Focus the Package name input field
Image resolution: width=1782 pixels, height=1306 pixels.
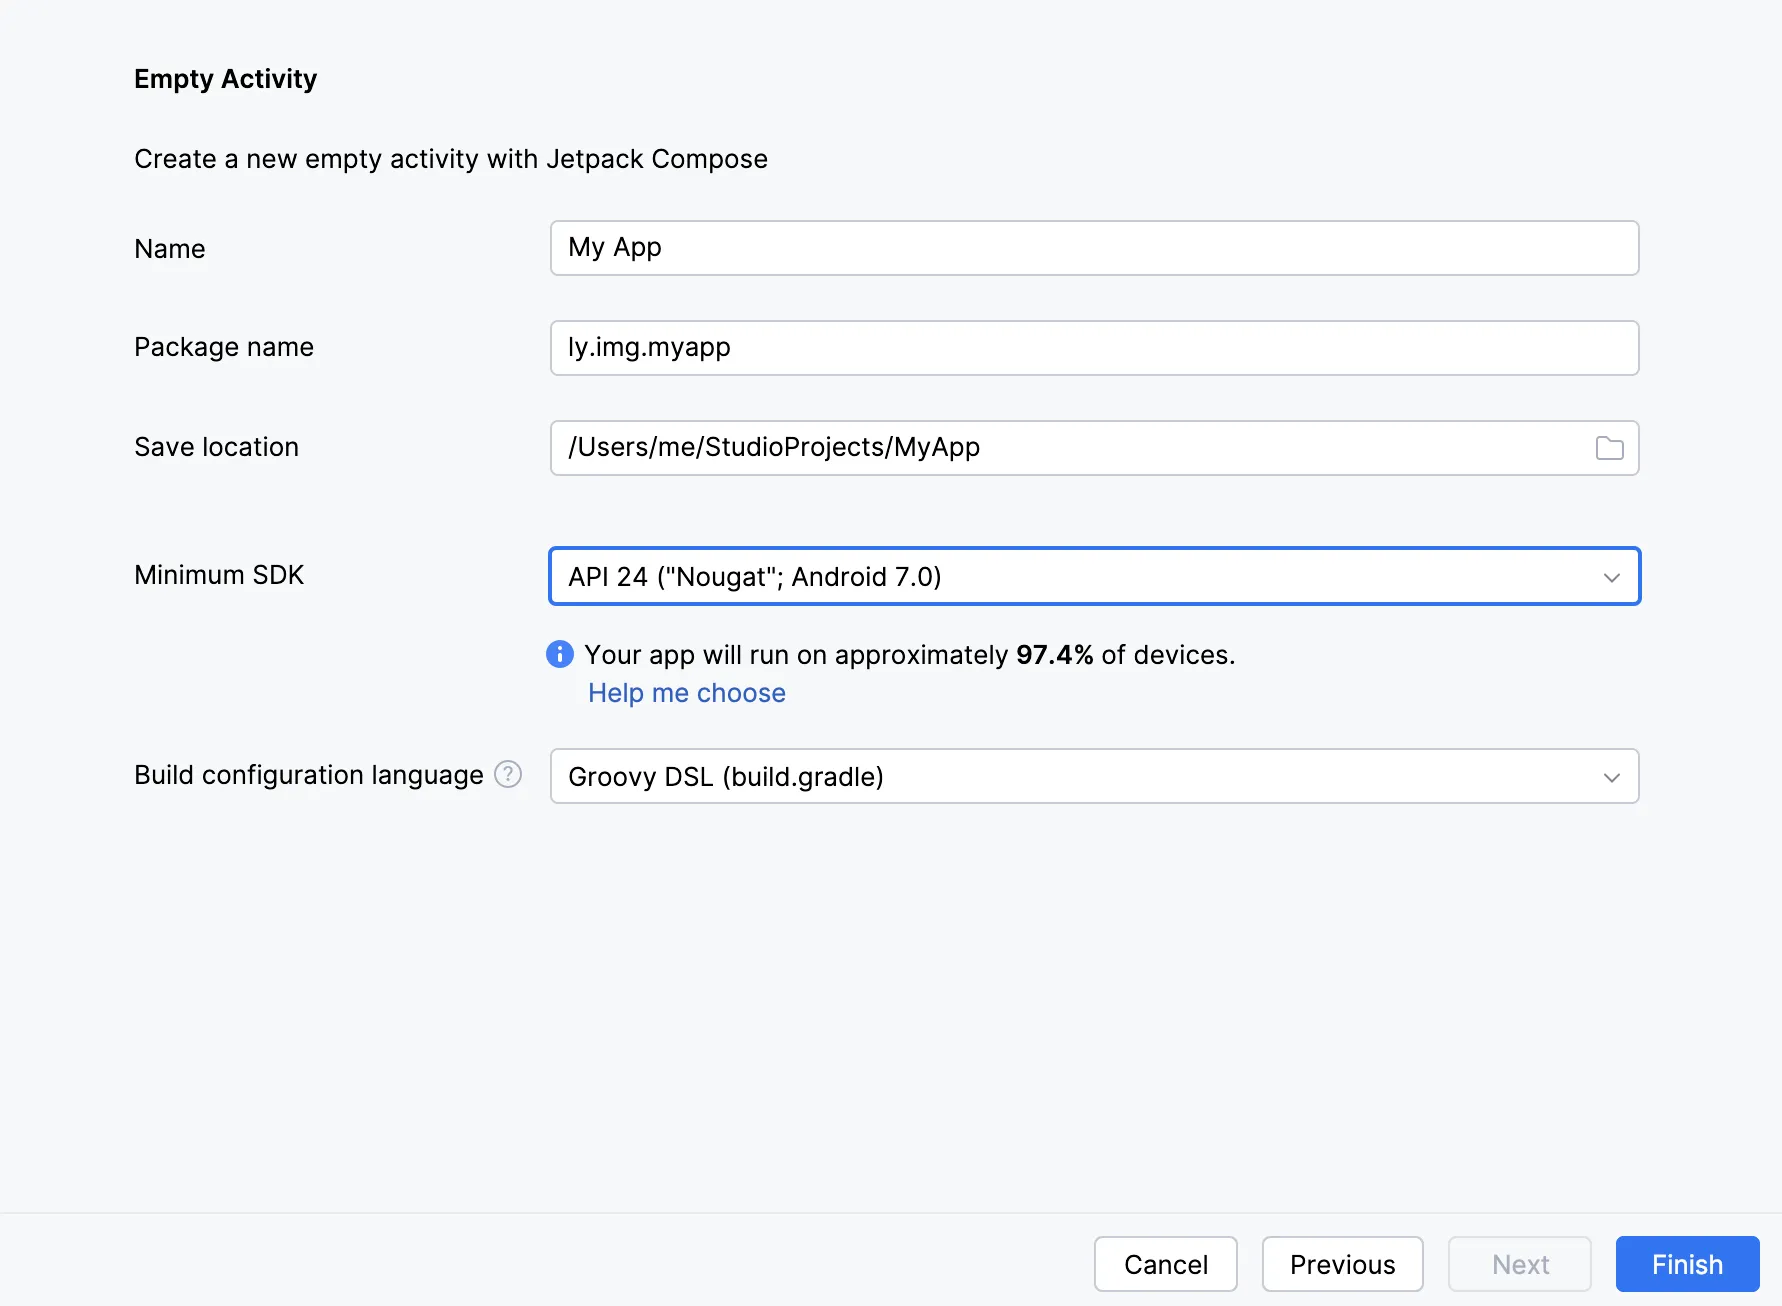(x=1094, y=348)
